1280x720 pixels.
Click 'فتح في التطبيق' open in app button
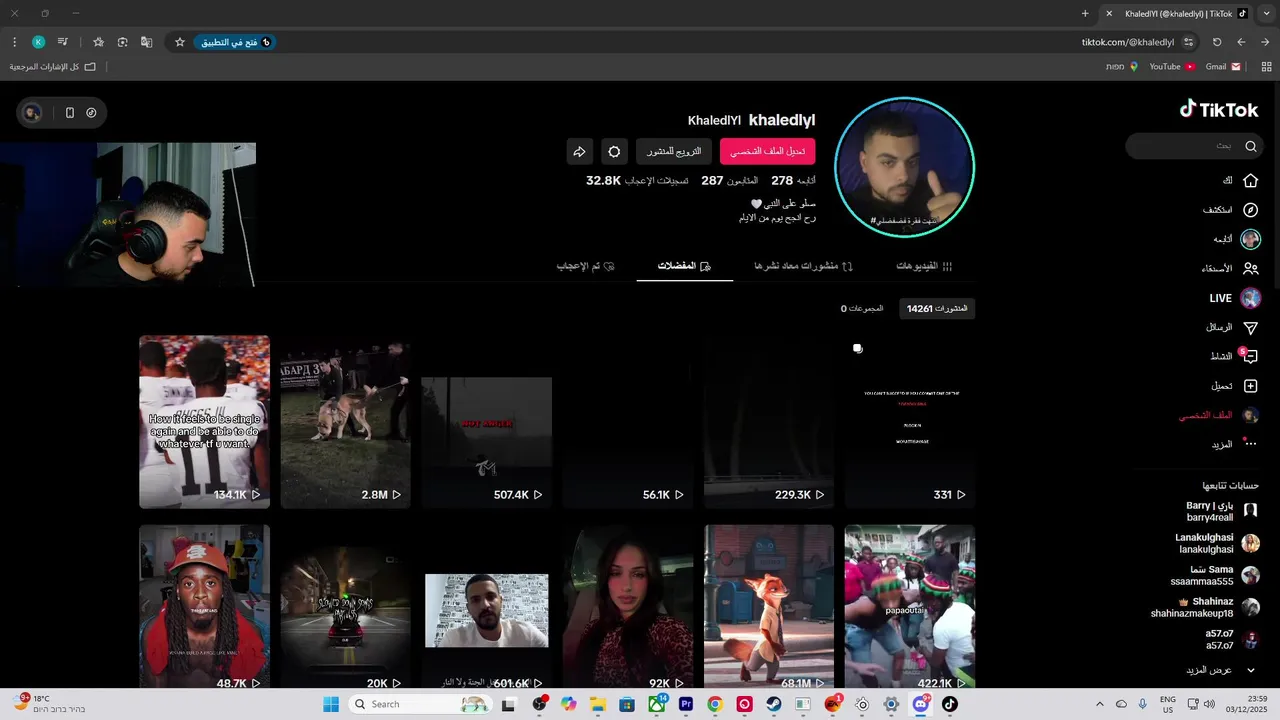point(233,42)
